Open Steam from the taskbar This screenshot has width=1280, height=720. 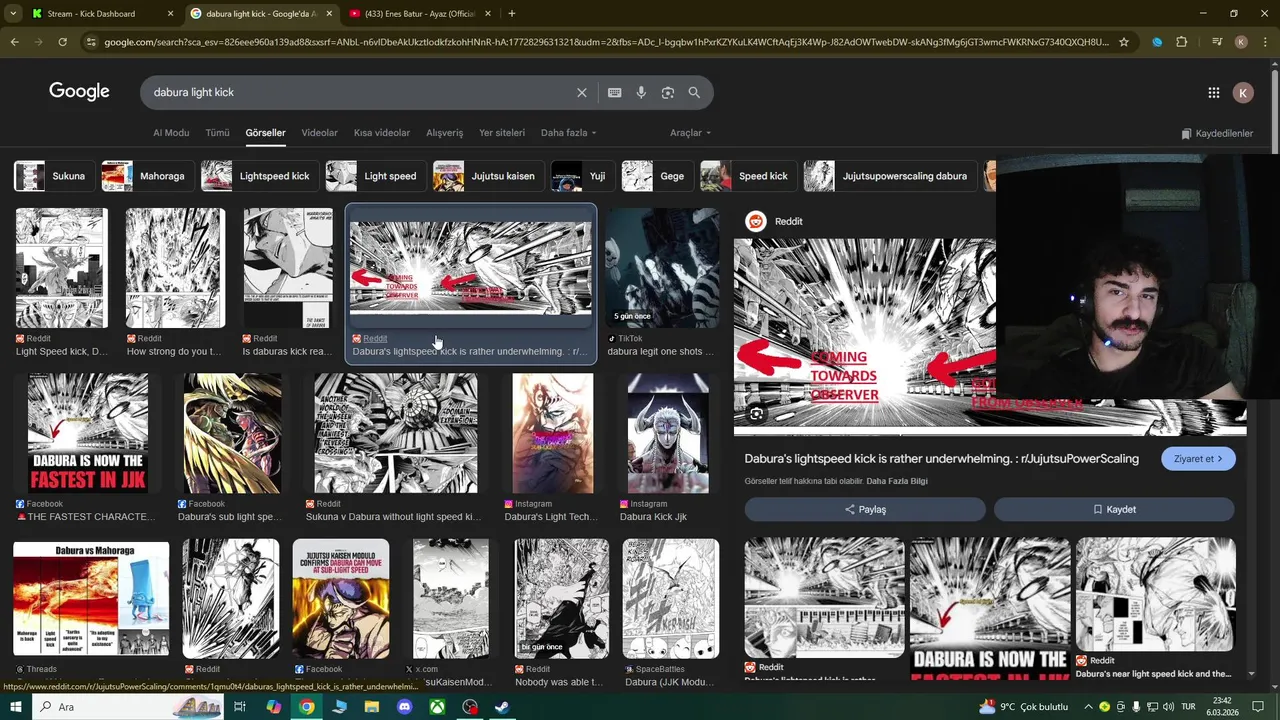point(502,707)
